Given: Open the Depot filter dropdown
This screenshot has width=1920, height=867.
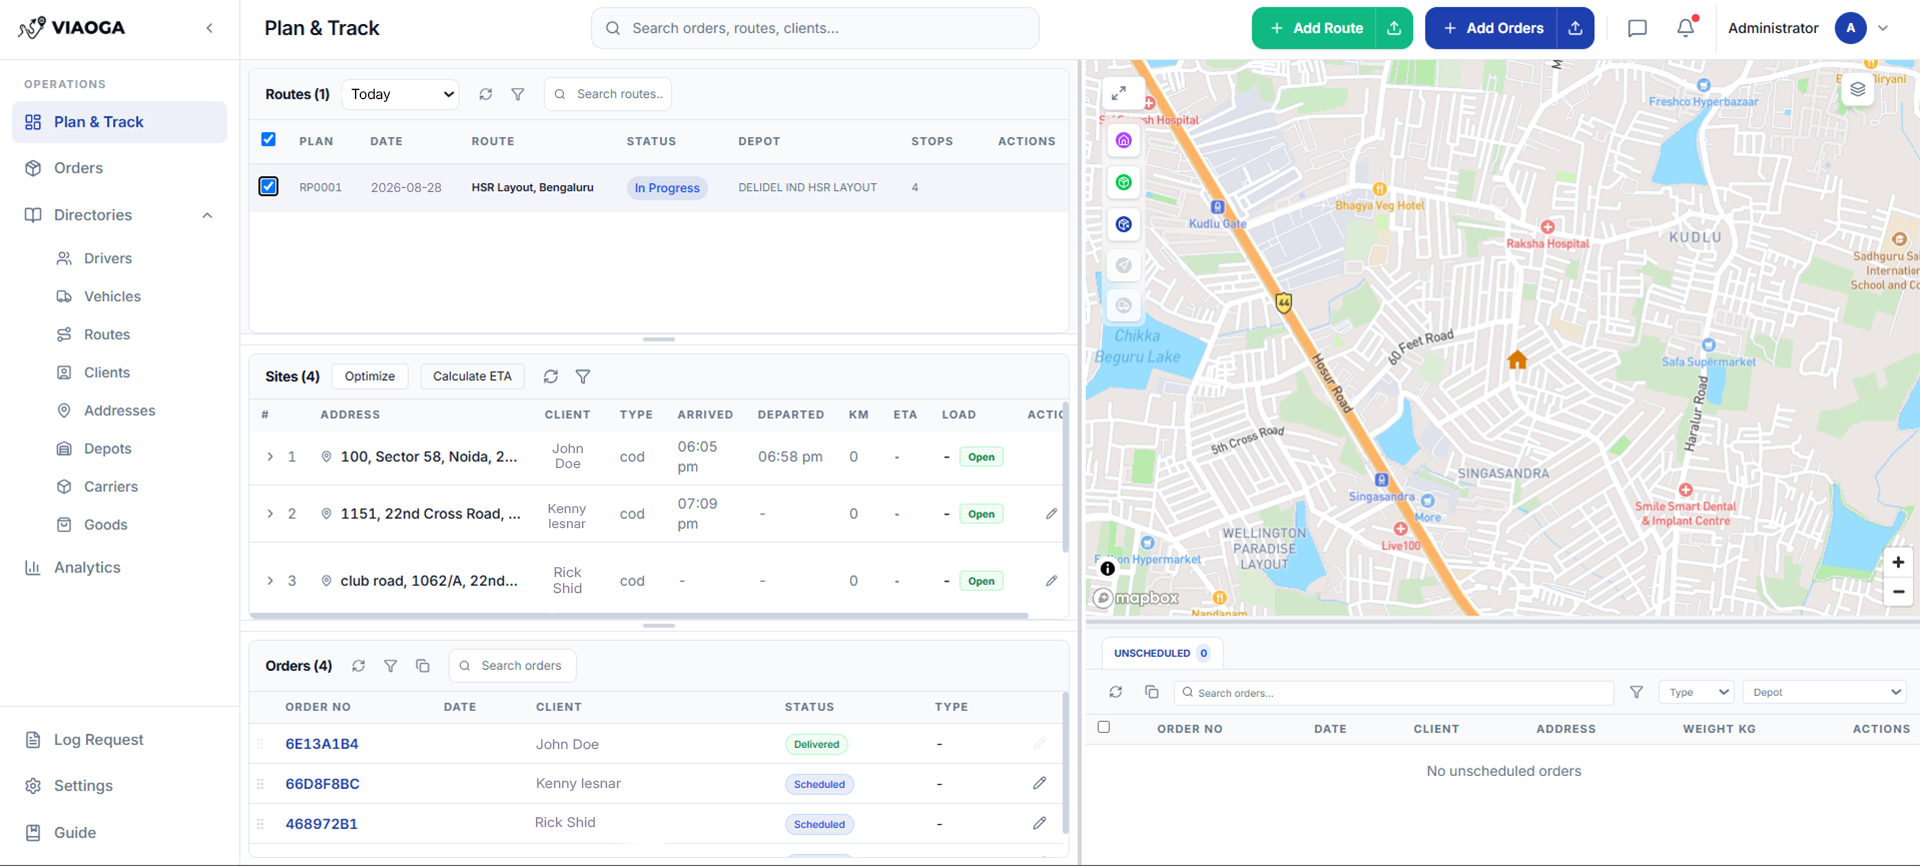Looking at the screenshot, I should coord(1825,692).
